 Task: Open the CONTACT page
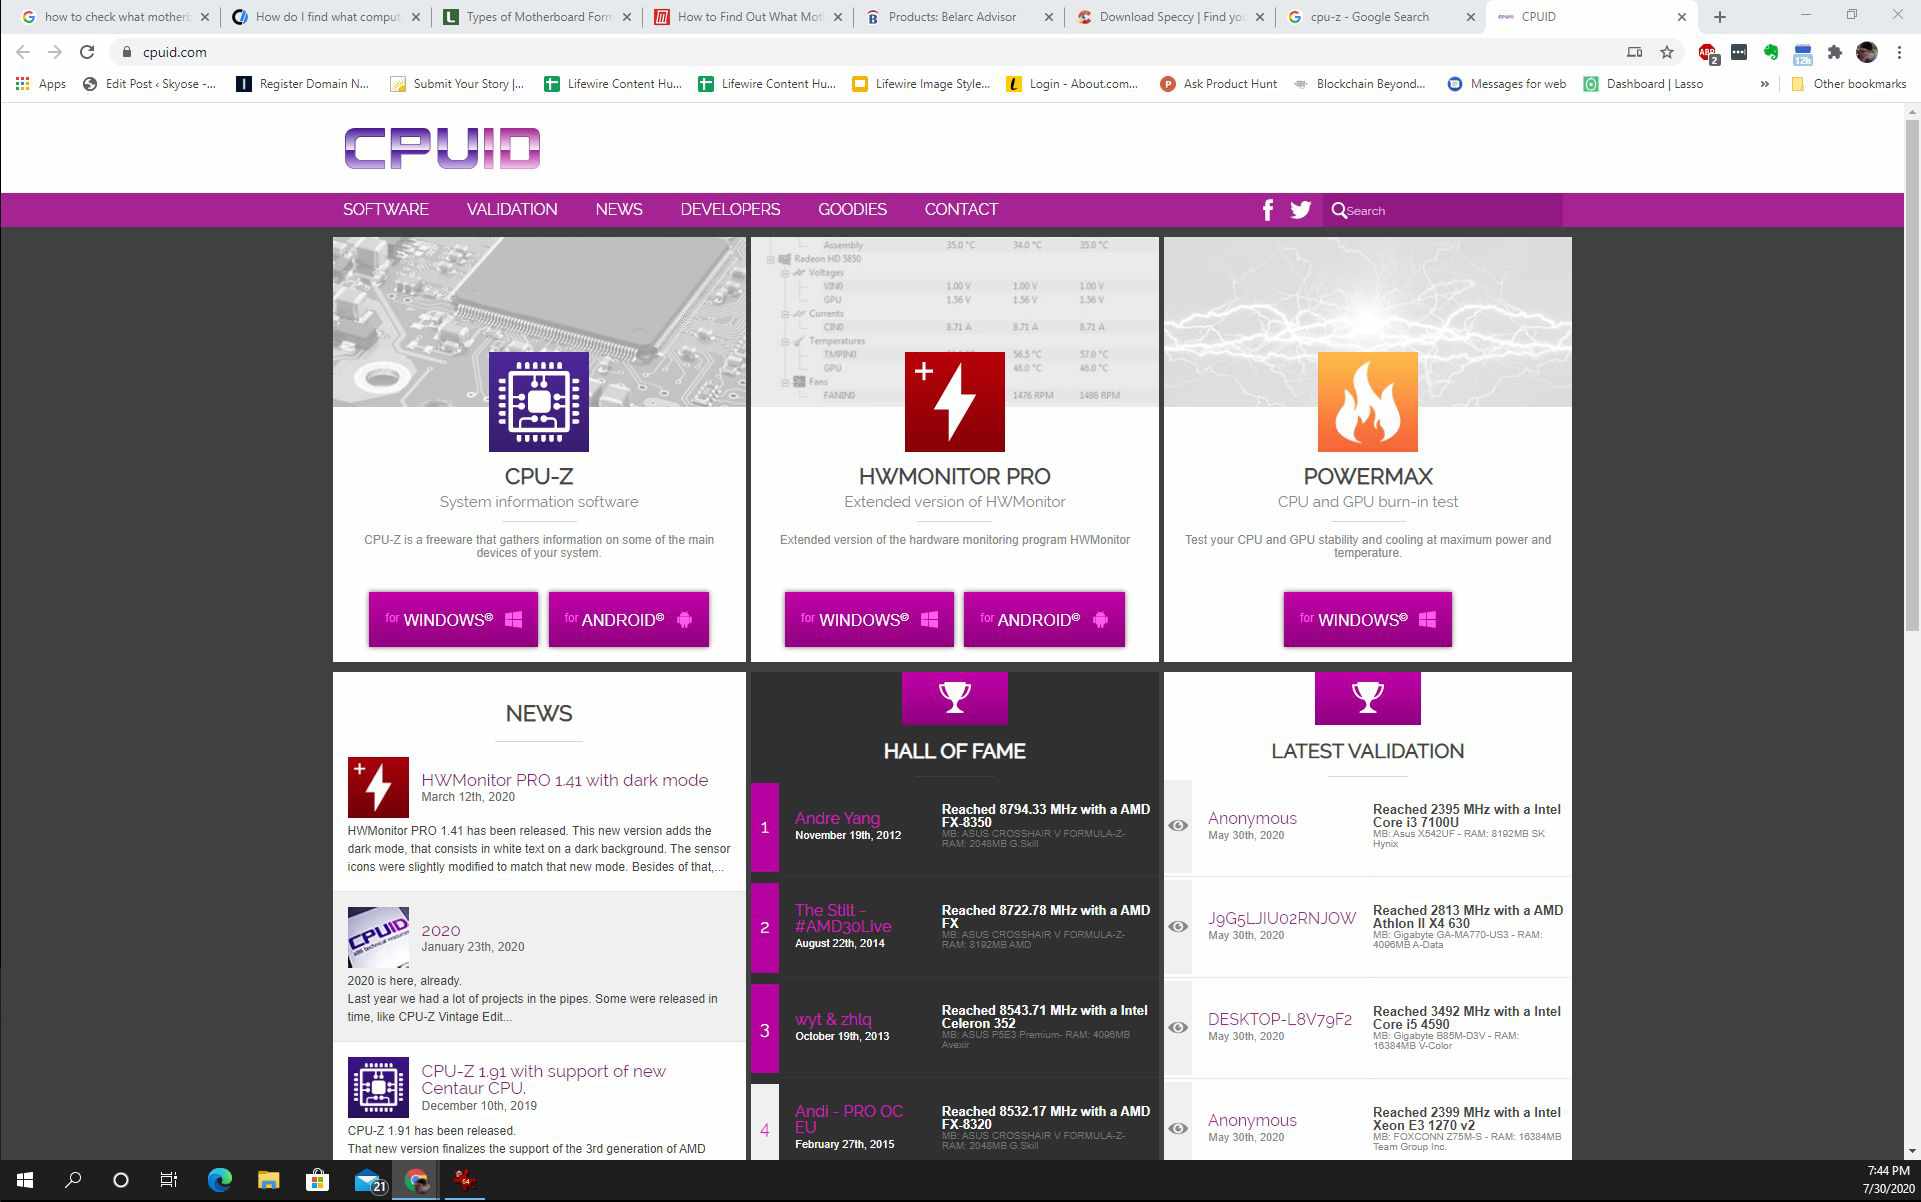click(961, 209)
